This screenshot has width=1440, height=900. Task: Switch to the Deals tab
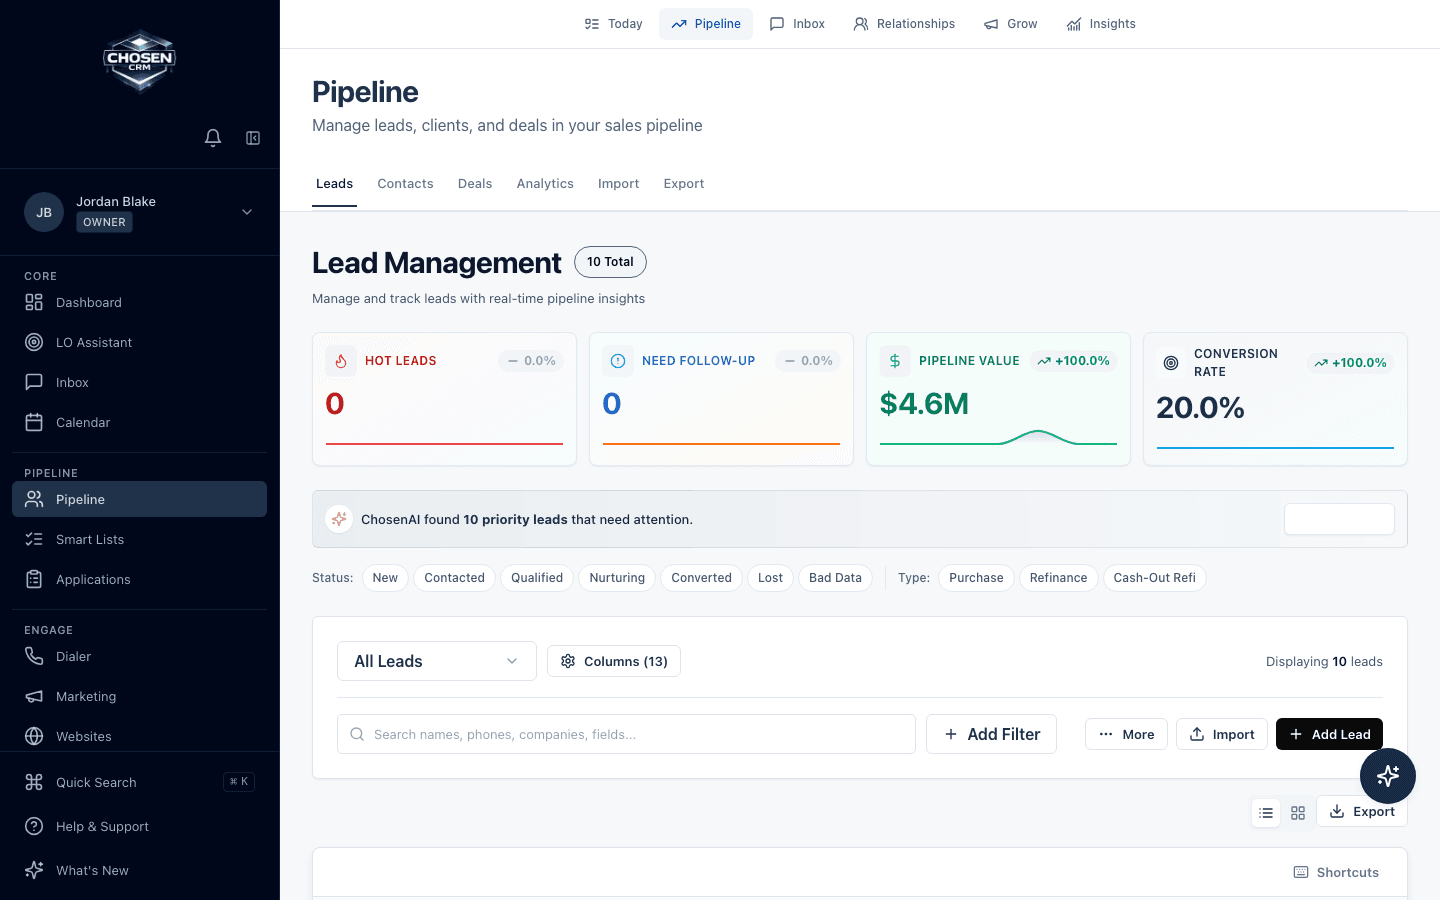tap(475, 184)
